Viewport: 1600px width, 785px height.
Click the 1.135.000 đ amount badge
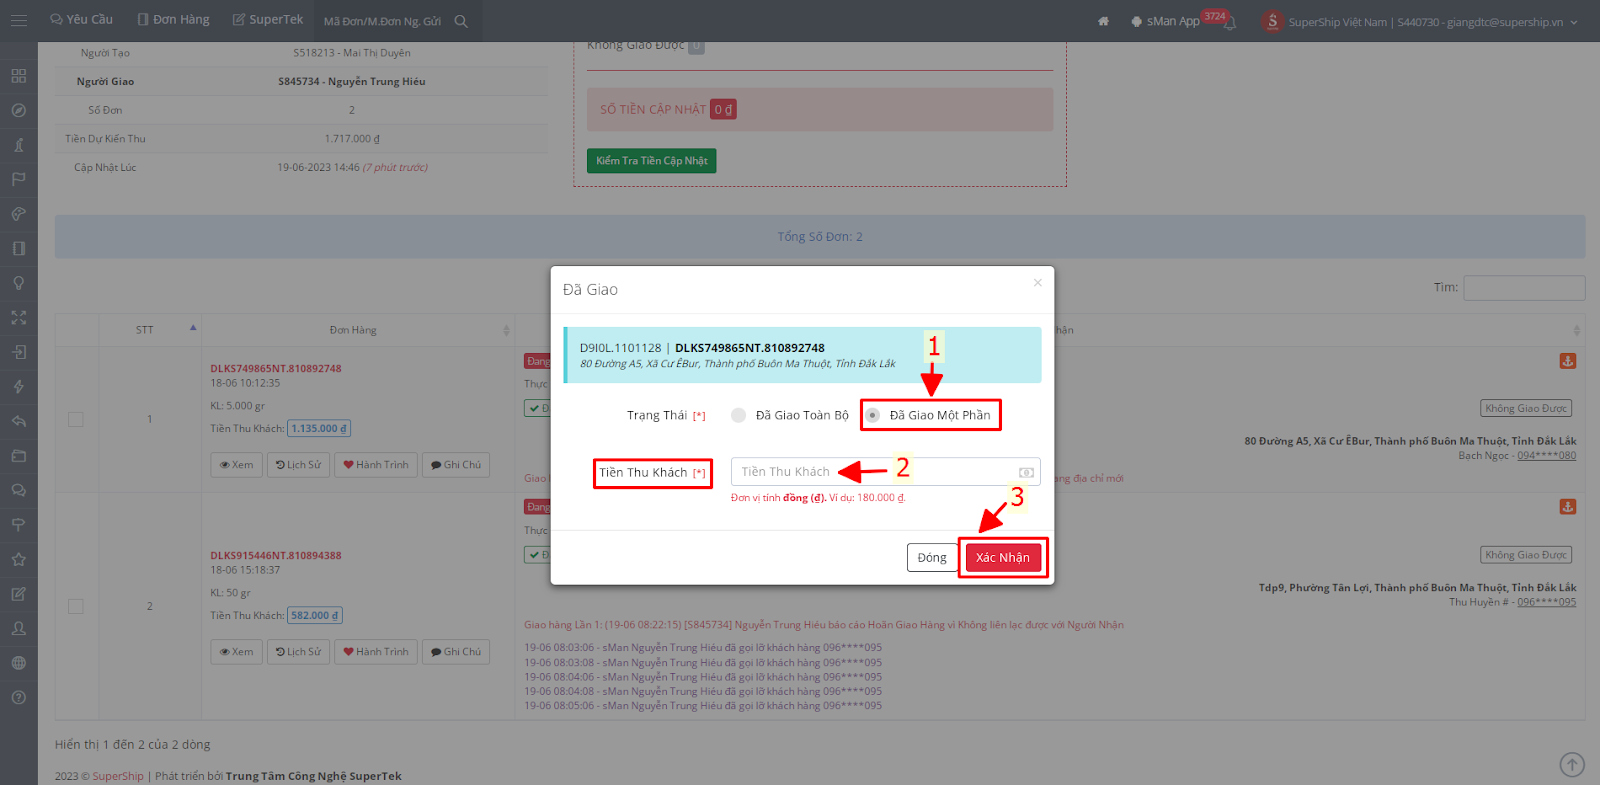319,429
